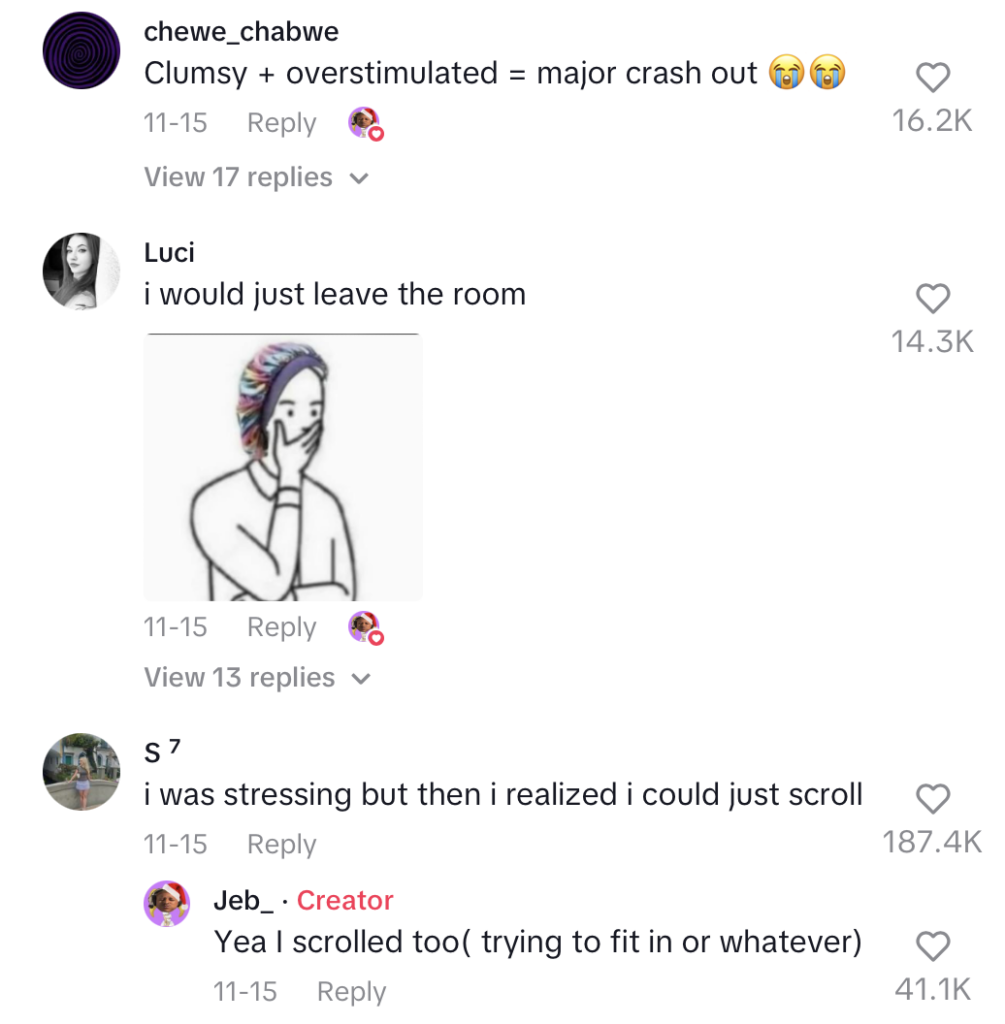Open S 7's profile avatar
The width and height of the screenshot is (1005, 1024).
point(81,770)
